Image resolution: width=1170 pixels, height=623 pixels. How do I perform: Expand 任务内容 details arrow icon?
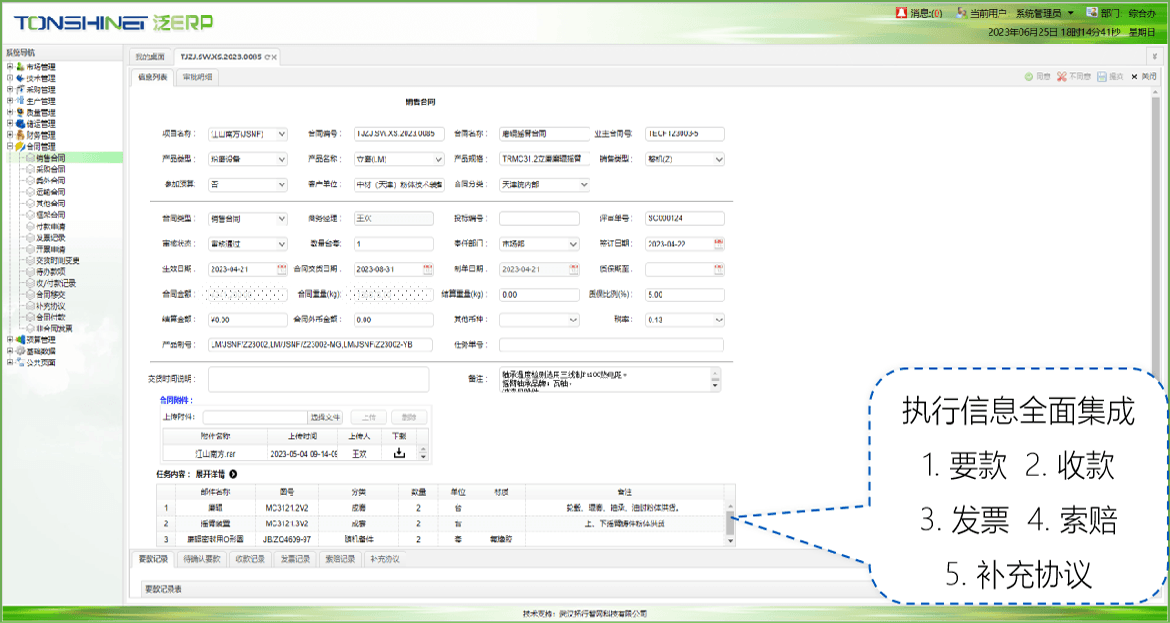point(233,474)
